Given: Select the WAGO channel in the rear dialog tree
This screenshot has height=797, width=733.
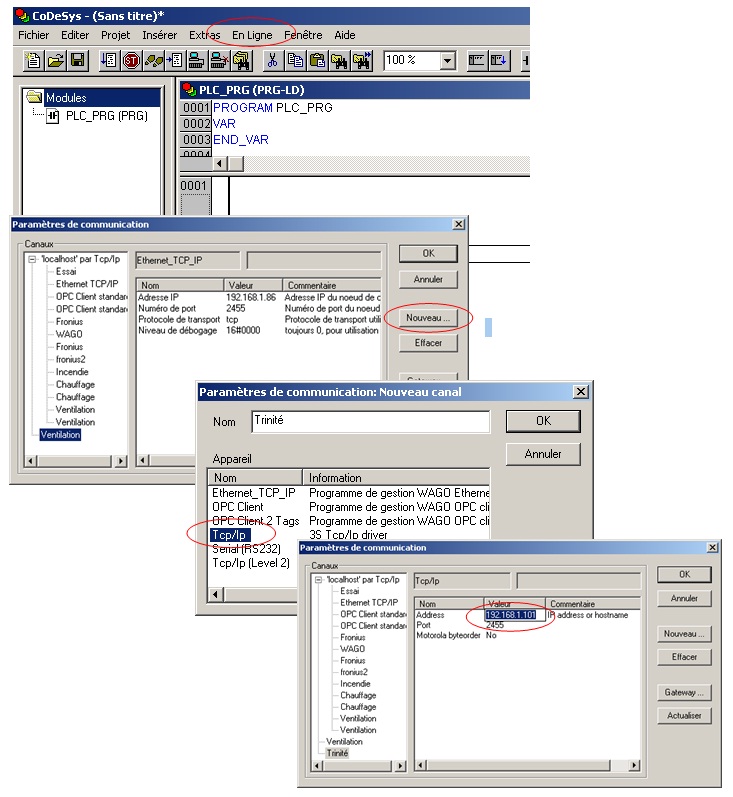Looking at the screenshot, I should tap(69, 334).
